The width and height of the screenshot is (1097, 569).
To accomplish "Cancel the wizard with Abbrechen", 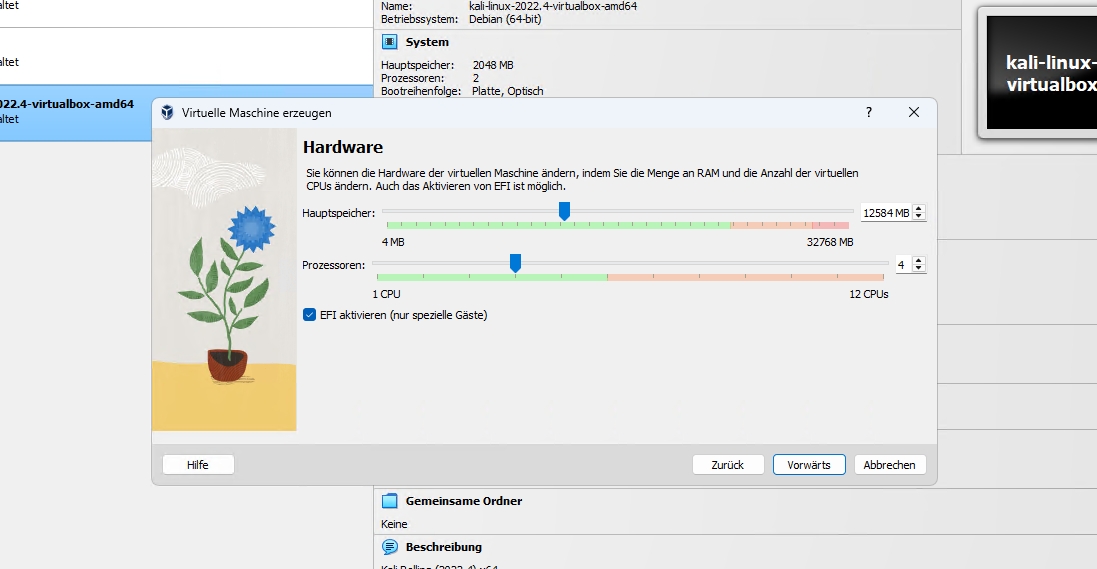I will (889, 465).
